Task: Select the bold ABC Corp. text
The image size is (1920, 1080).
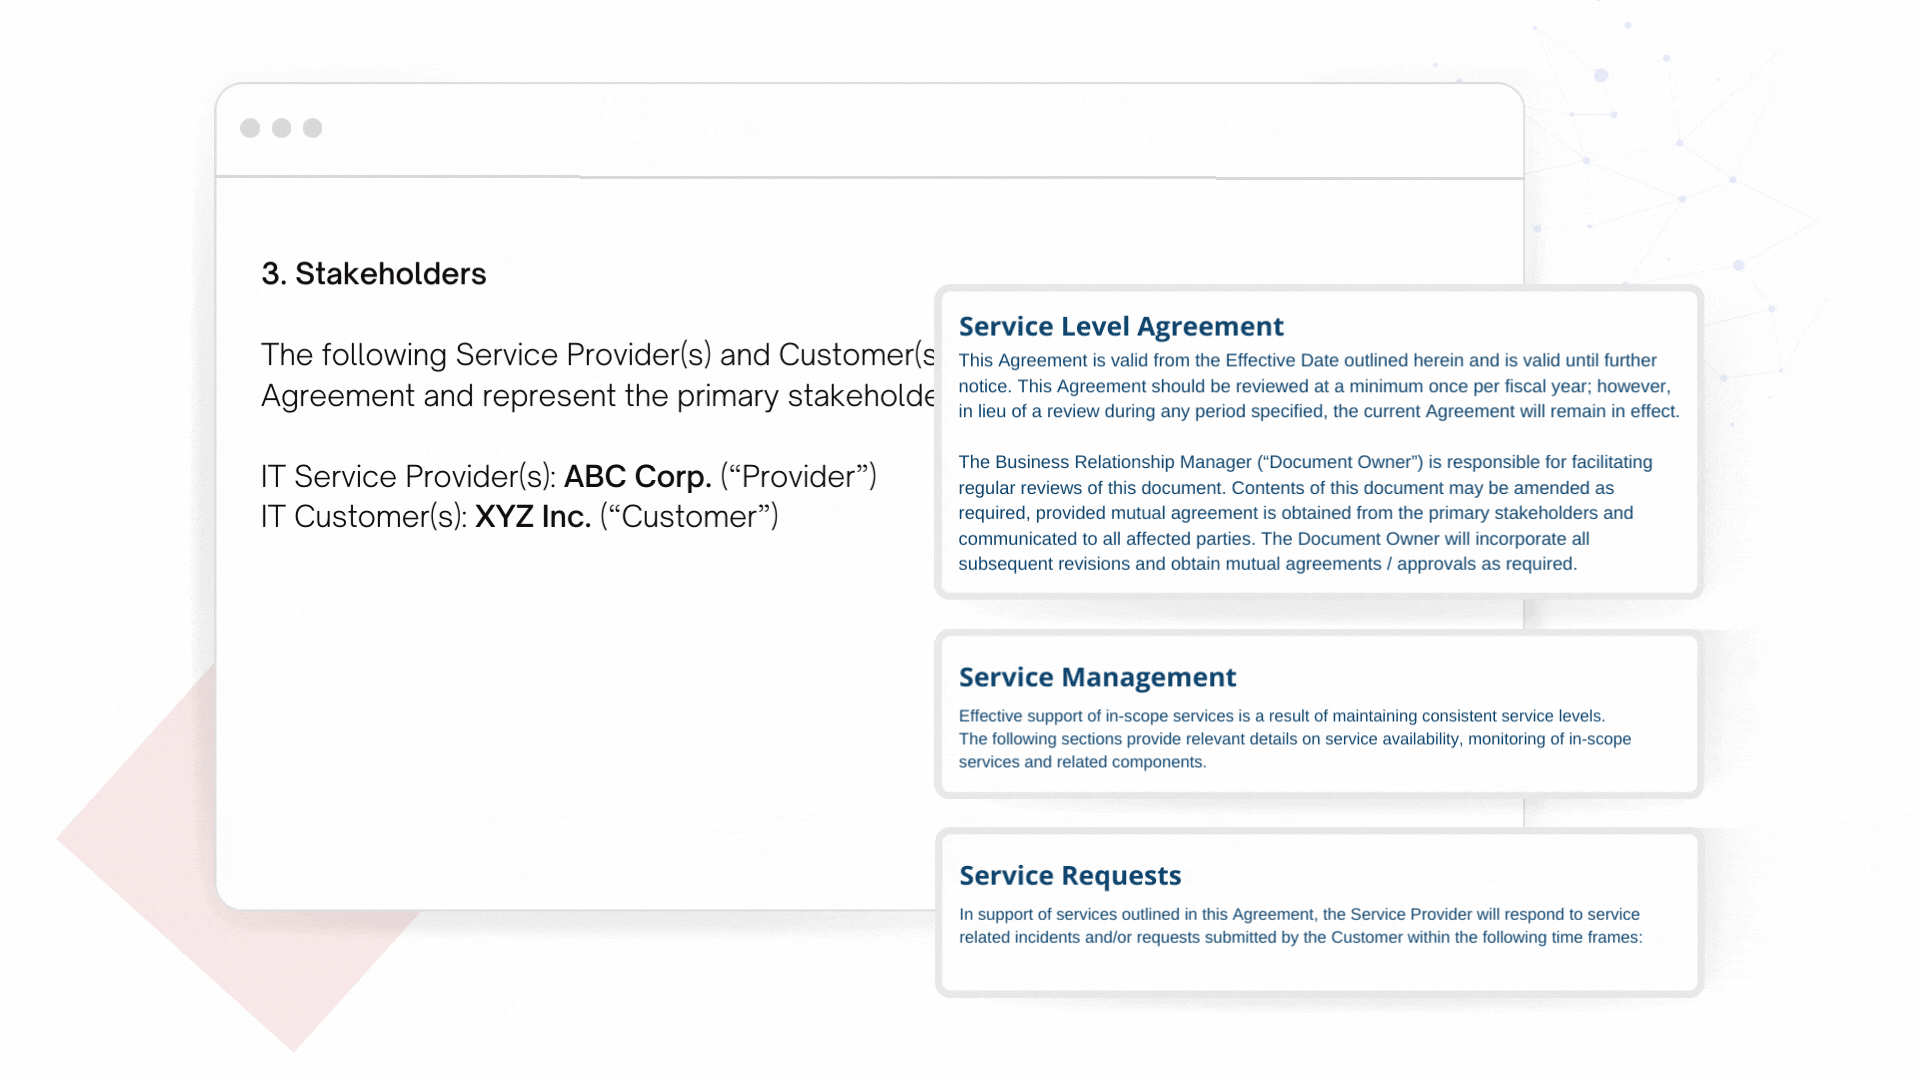Action: point(637,476)
